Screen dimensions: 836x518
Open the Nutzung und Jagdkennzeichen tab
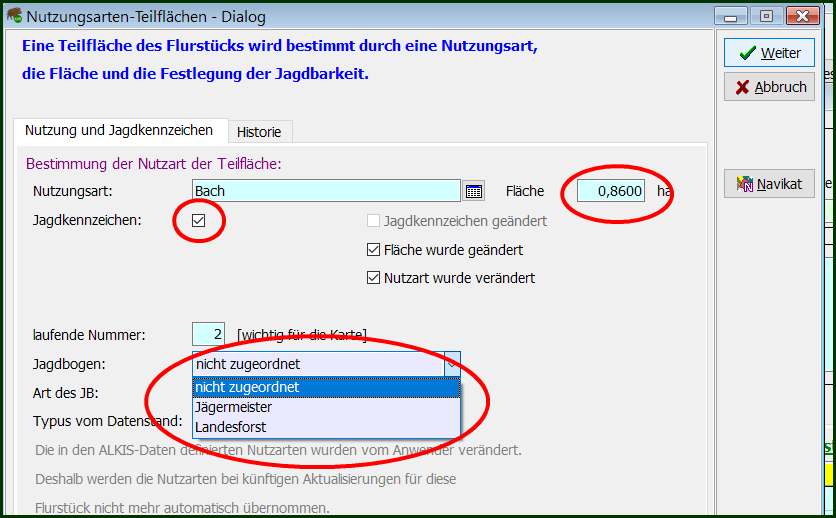coord(119,130)
